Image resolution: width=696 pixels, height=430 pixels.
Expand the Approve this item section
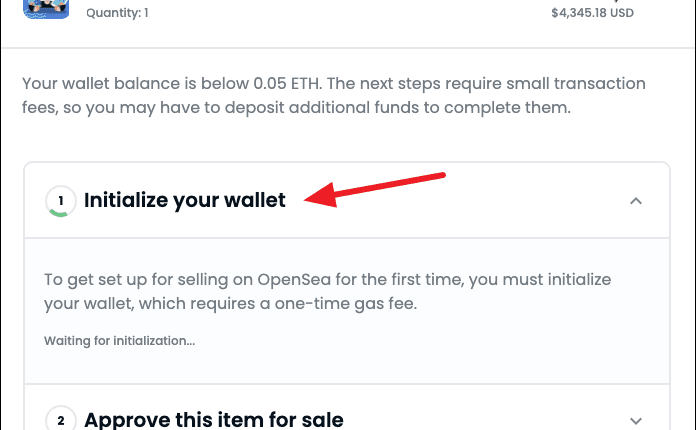pyautogui.click(x=636, y=420)
